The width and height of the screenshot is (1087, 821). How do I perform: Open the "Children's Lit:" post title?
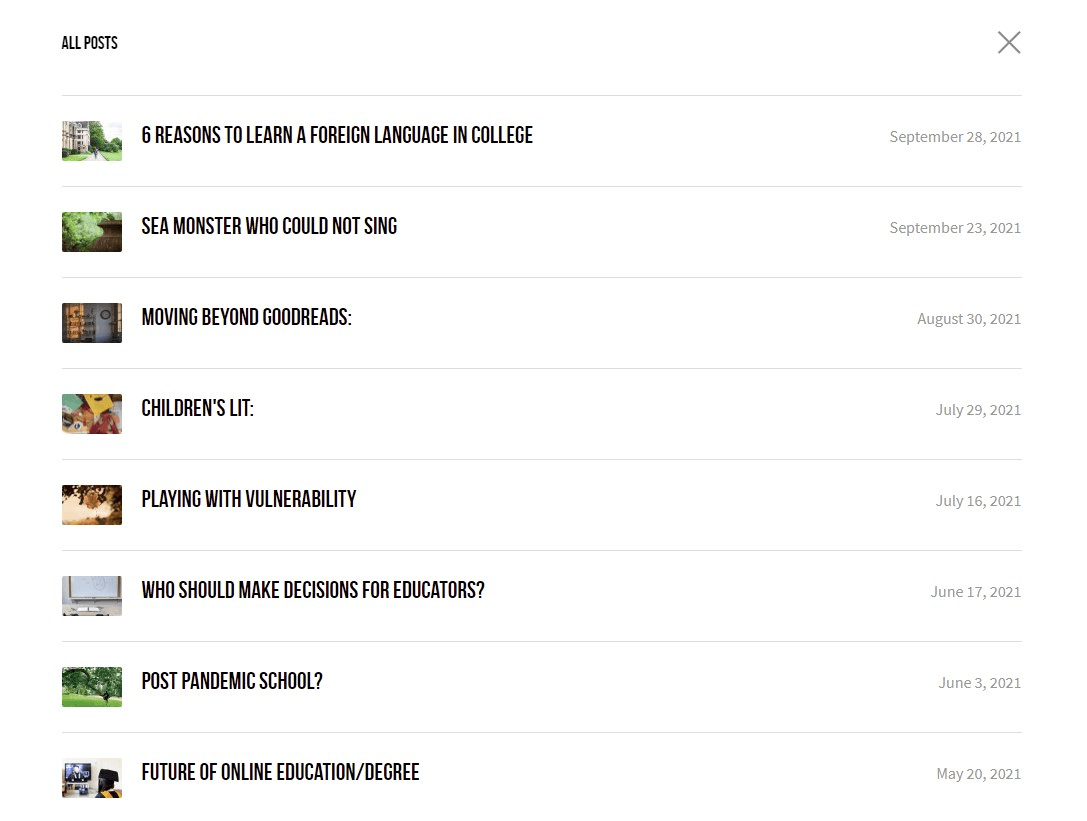(x=197, y=409)
